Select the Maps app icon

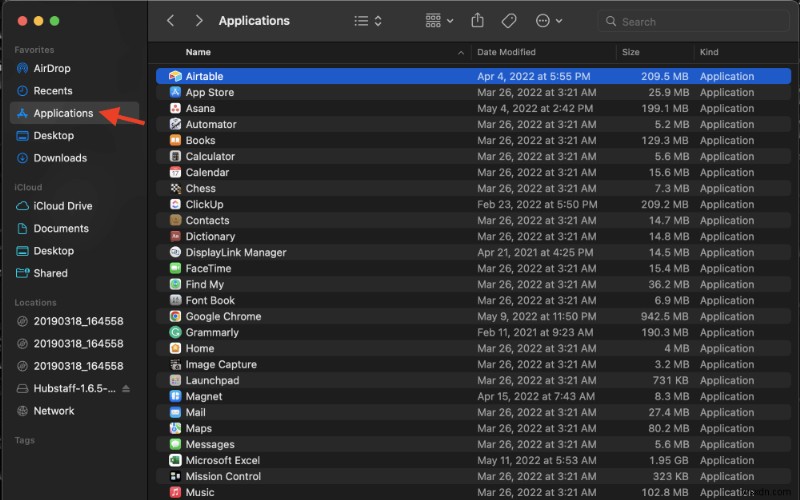175,429
